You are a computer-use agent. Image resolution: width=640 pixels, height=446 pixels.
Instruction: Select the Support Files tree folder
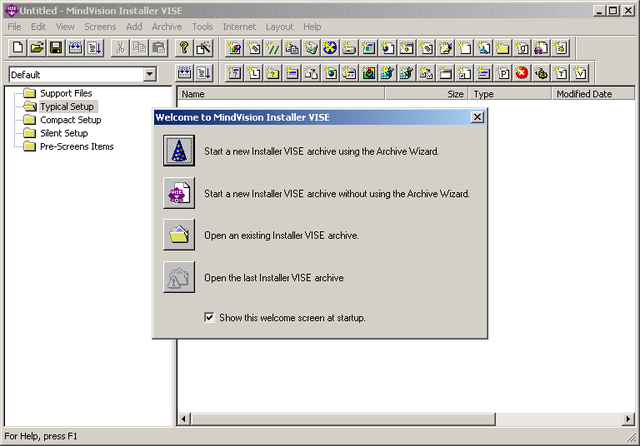coord(66,93)
